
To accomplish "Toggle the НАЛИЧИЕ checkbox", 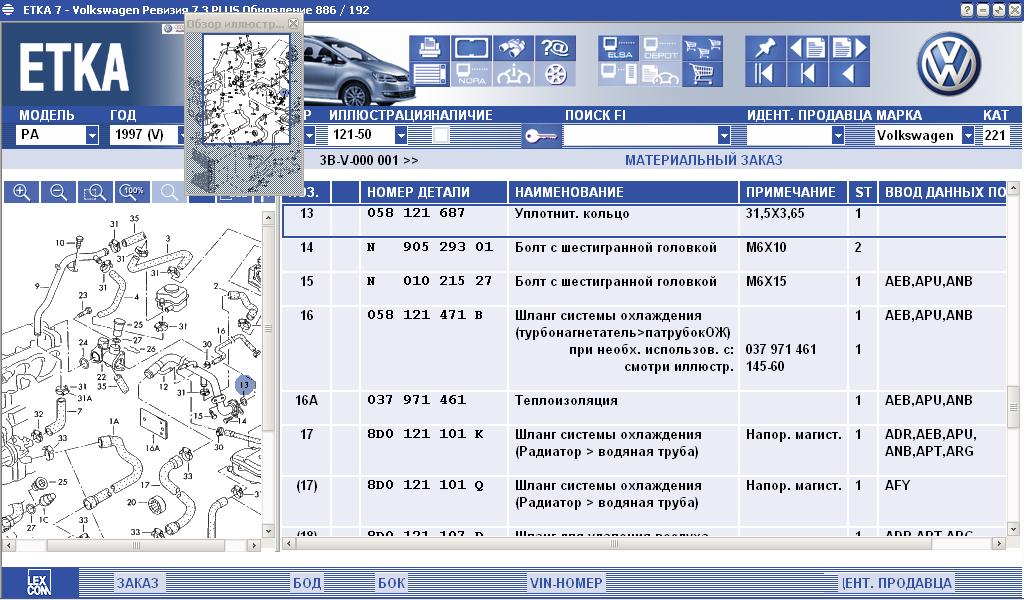I will [441, 135].
